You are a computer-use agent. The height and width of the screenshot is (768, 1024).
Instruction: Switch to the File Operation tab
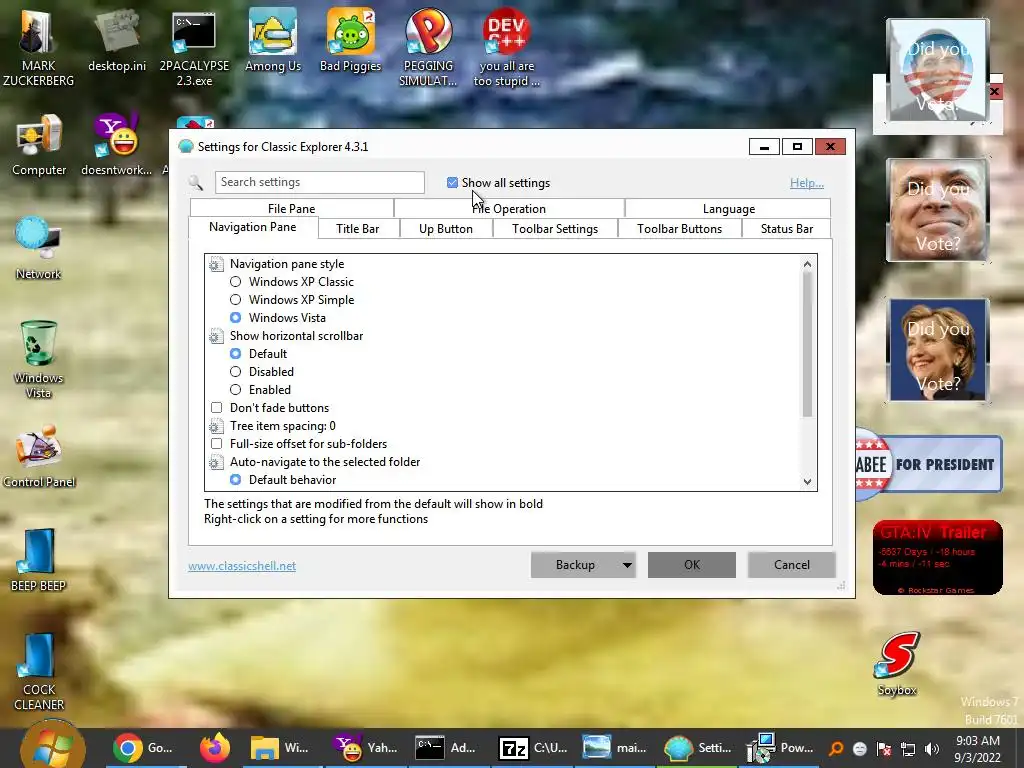tap(509, 208)
